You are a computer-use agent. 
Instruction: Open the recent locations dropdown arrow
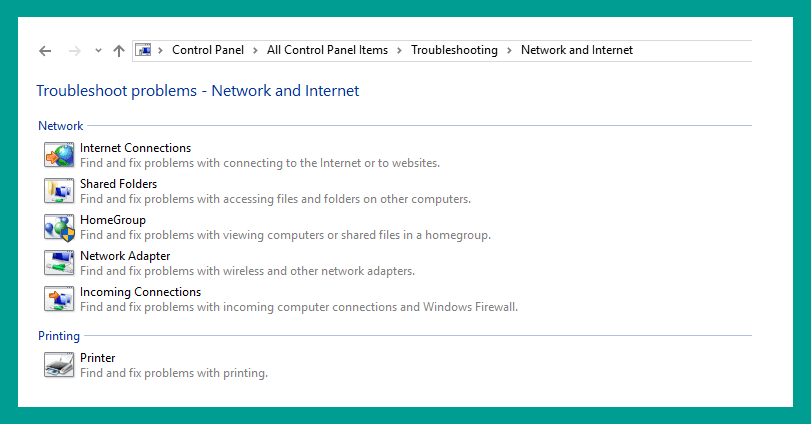coord(98,51)
